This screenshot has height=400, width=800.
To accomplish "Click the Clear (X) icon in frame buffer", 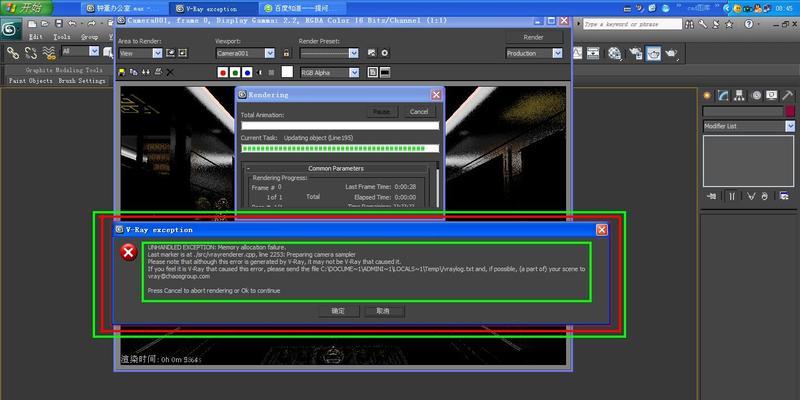I will pyautogui.click(x=170, y=72).
